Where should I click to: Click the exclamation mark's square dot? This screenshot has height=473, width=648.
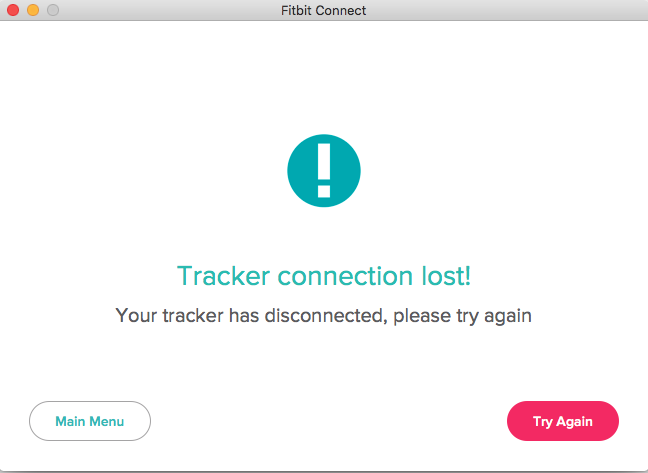point(324,191)
